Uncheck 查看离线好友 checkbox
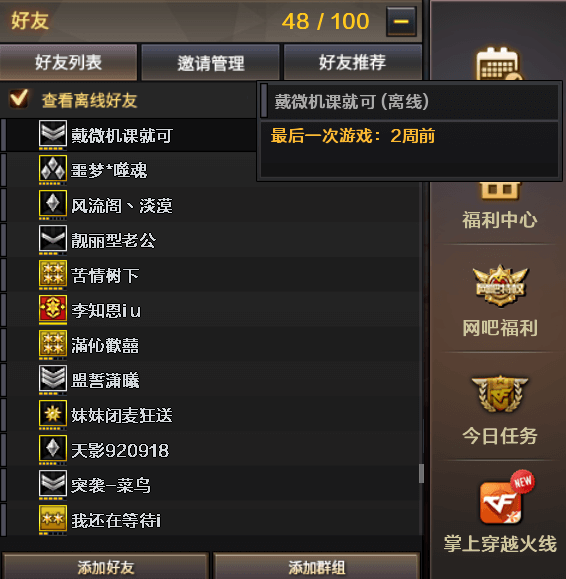The width and height of the screenshot is (566, 579). tap(18, 99)
